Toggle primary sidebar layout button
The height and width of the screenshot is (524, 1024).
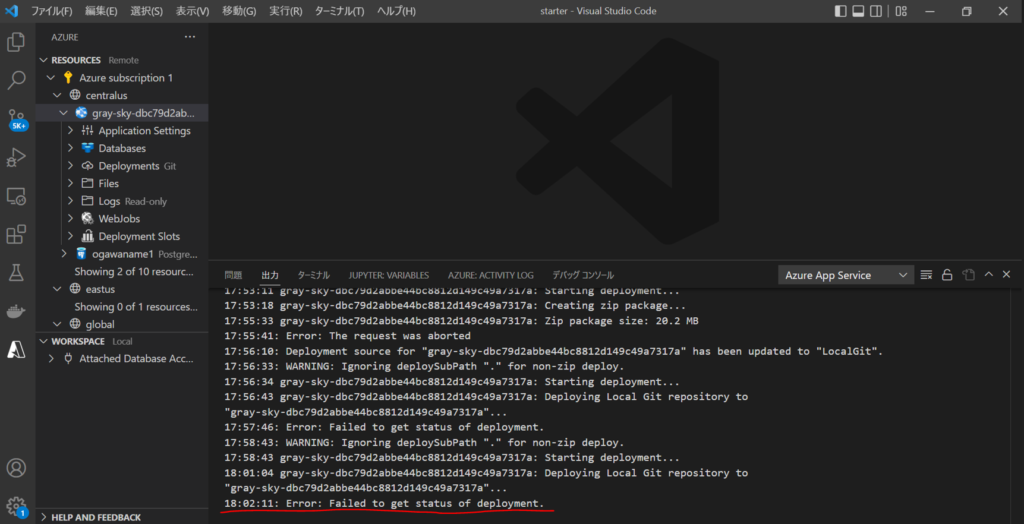[x=841, y=11]
